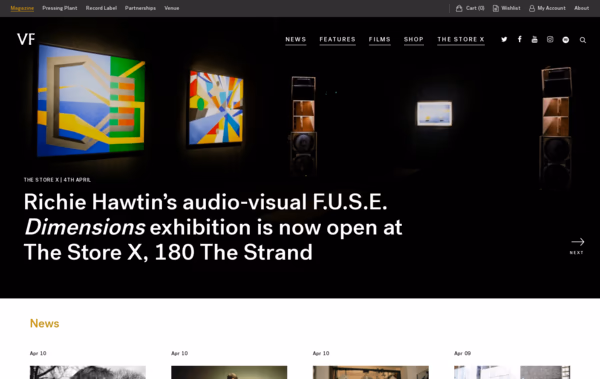Open the YouTube social icon
This screenshot has height=379, width=600.
coord(535,39)
